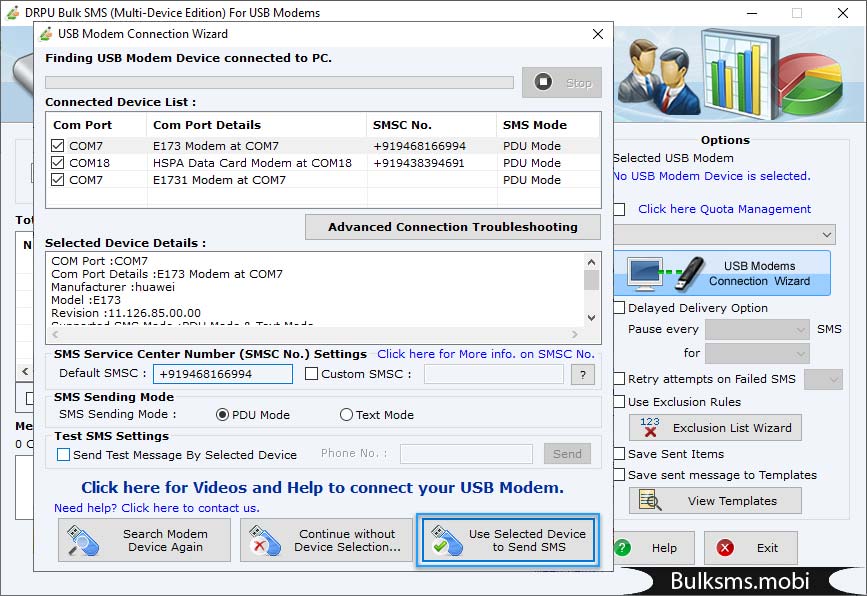Open USB Modems Connection Wizard button

pyautogui.click(x=722, y=273)
